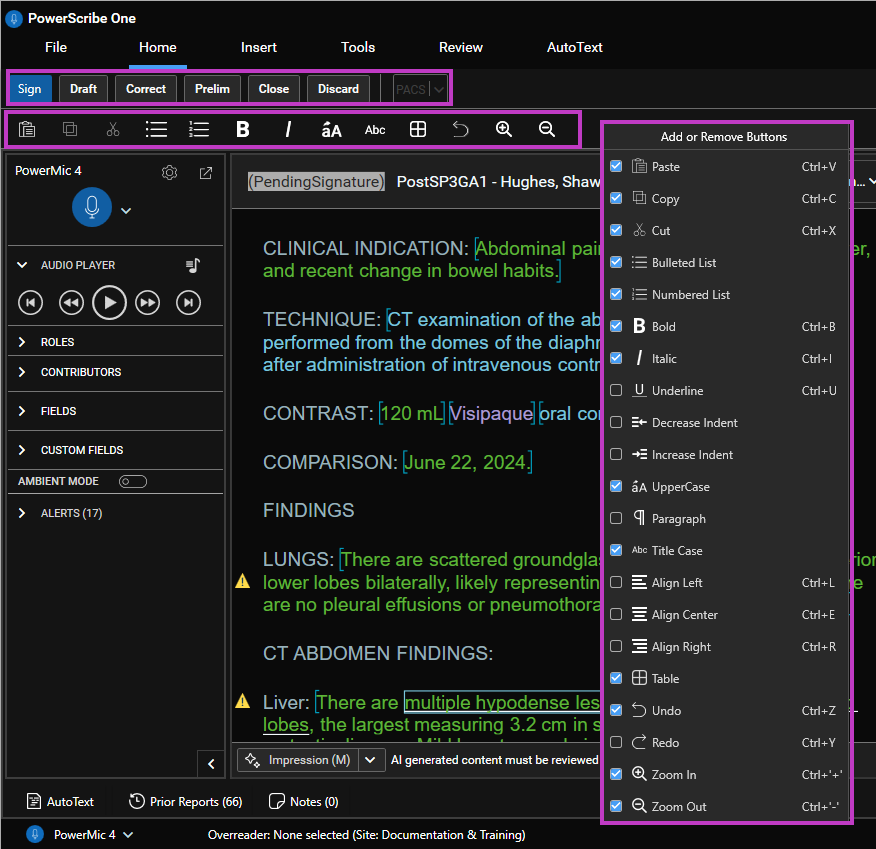
Task: Open the AutoText ribbon tab
Action: 574,47
